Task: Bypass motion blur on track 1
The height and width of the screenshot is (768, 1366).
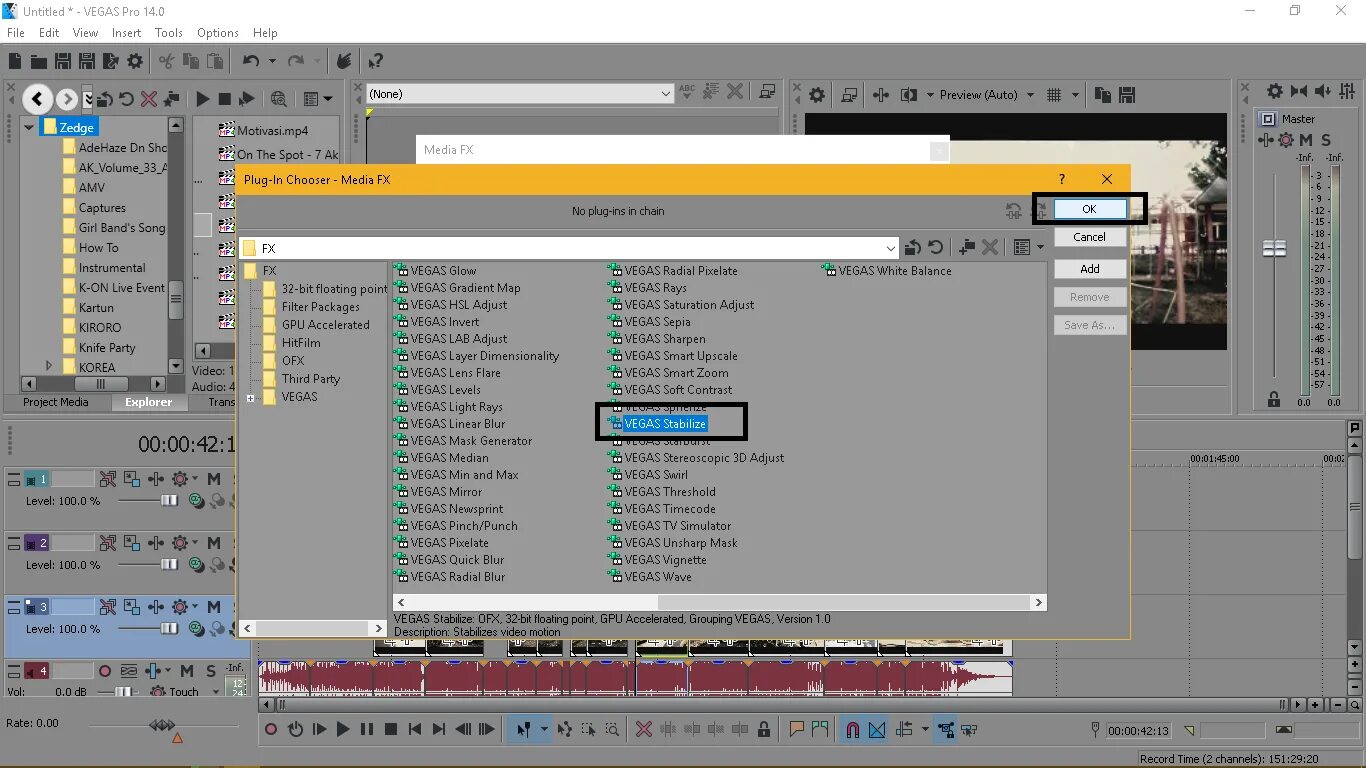Action: click(x=107, y=479)
